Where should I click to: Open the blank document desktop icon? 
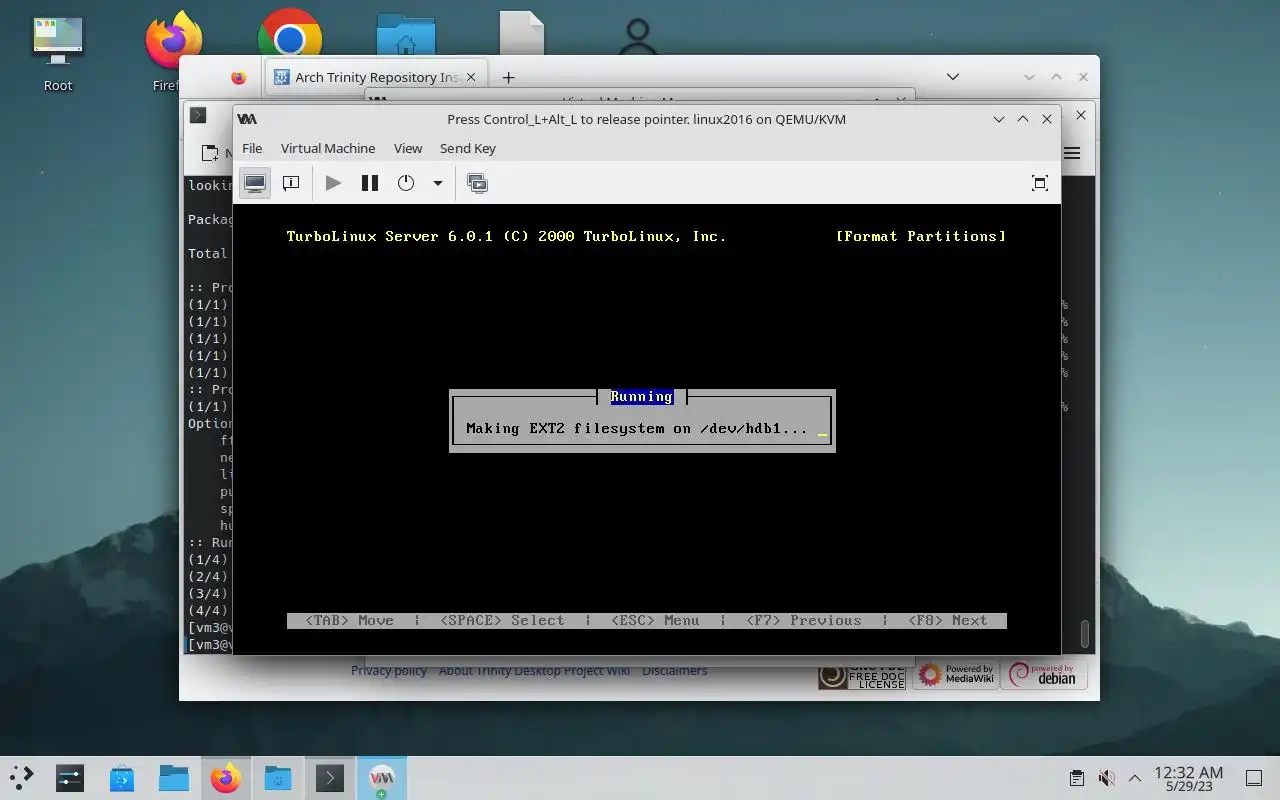tap(522, 34)
